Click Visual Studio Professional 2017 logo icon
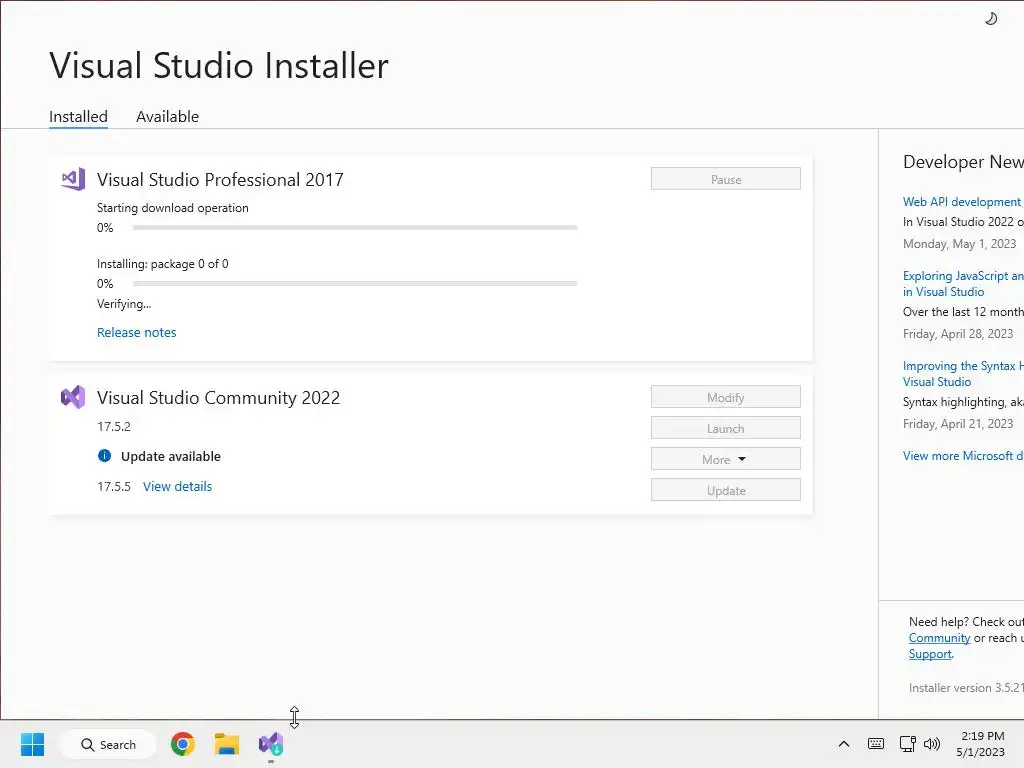The image size is (1024, 768). (x=73, y=179)
